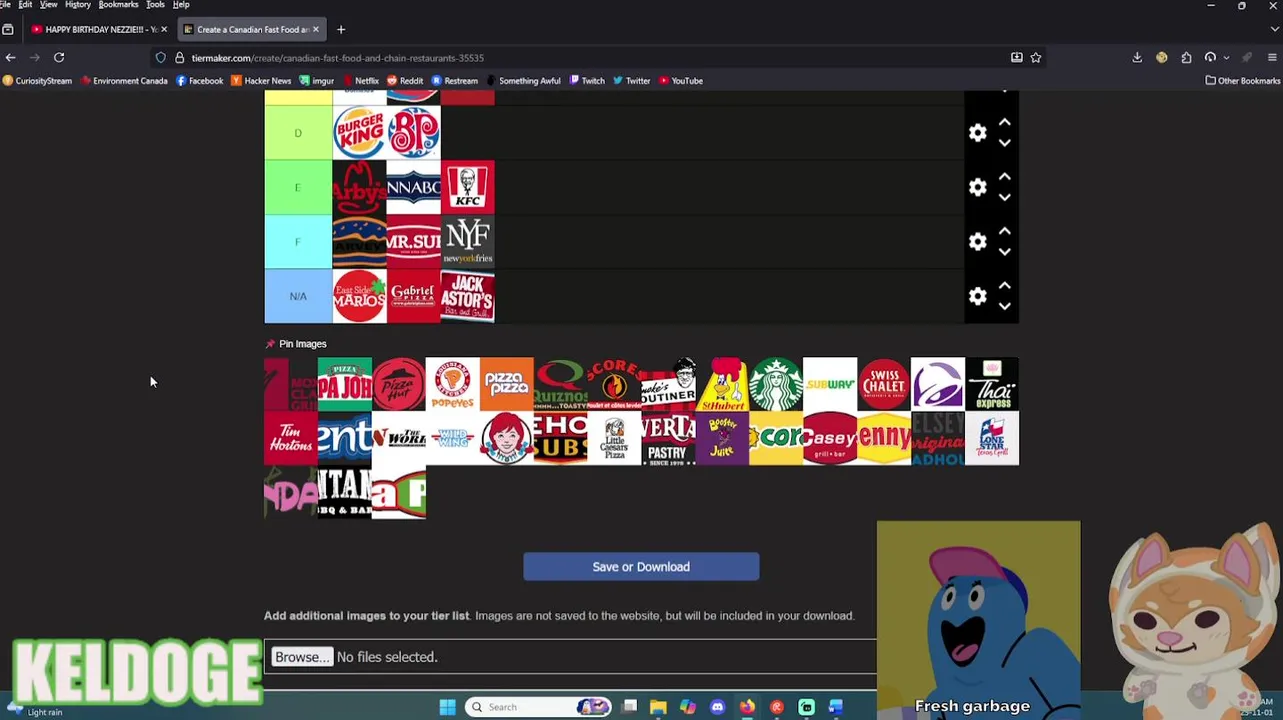This screenshot has width=1283, height=720.
Task: Reload the tiermaker page
Action: point(59,58)
